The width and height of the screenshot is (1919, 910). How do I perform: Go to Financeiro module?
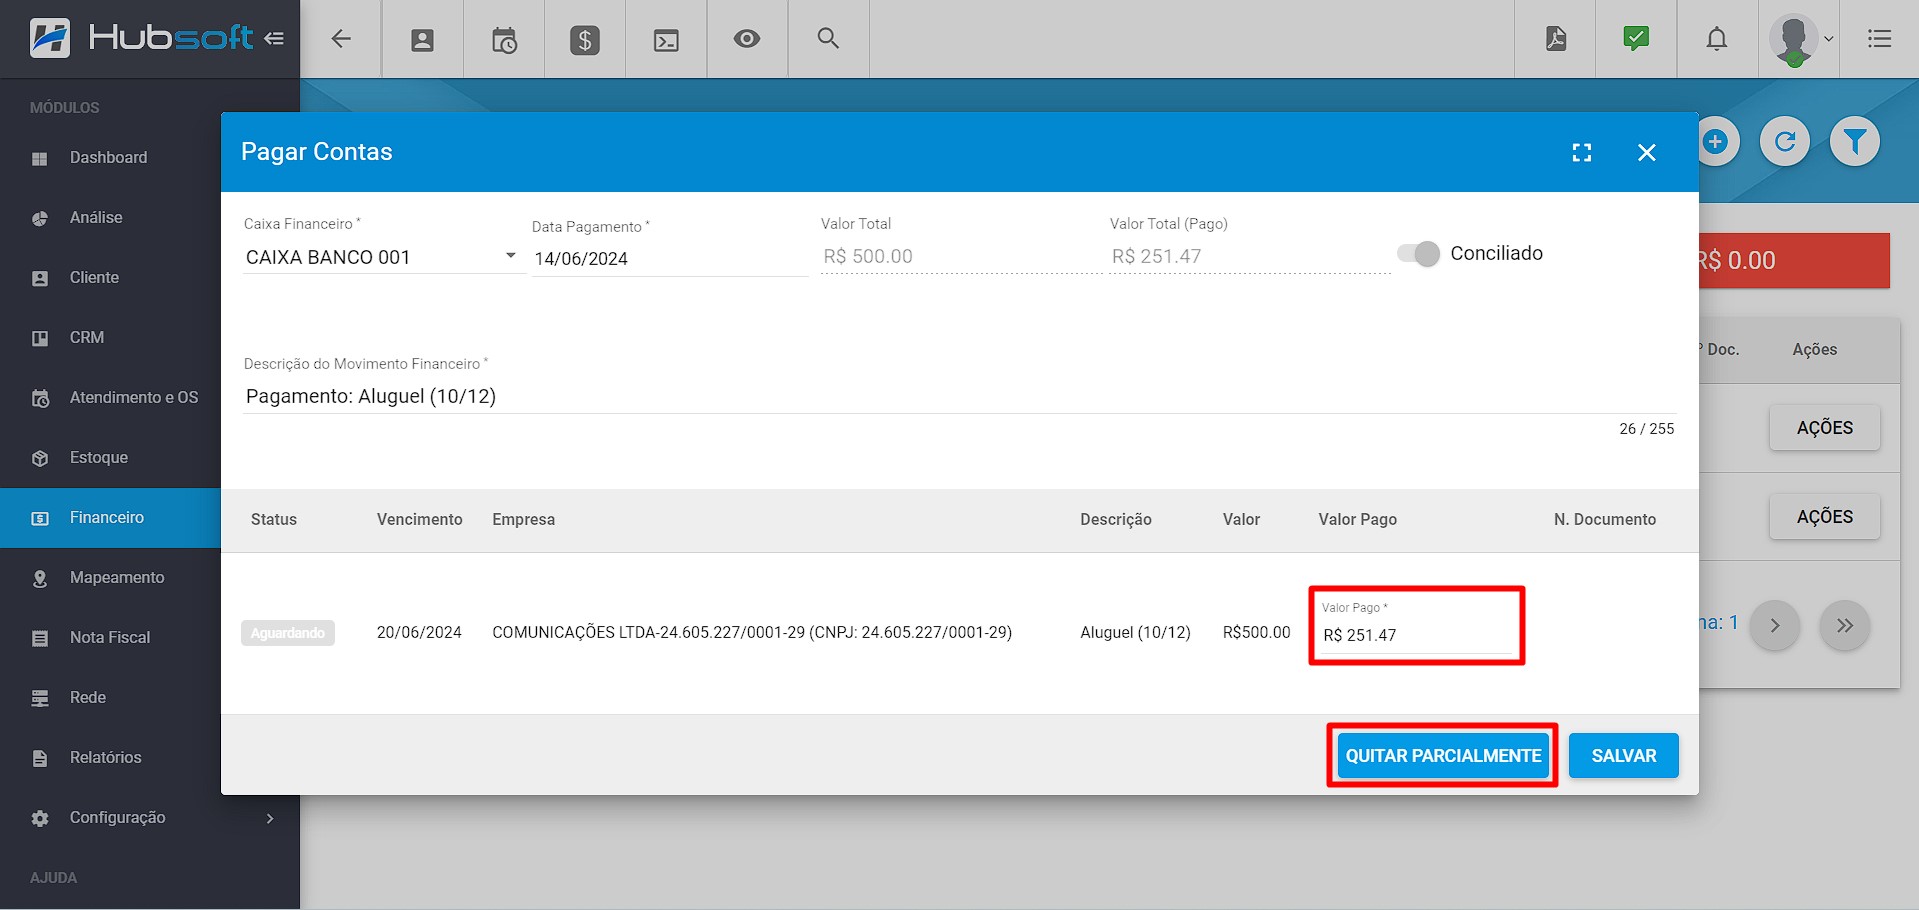pos(107,518)
